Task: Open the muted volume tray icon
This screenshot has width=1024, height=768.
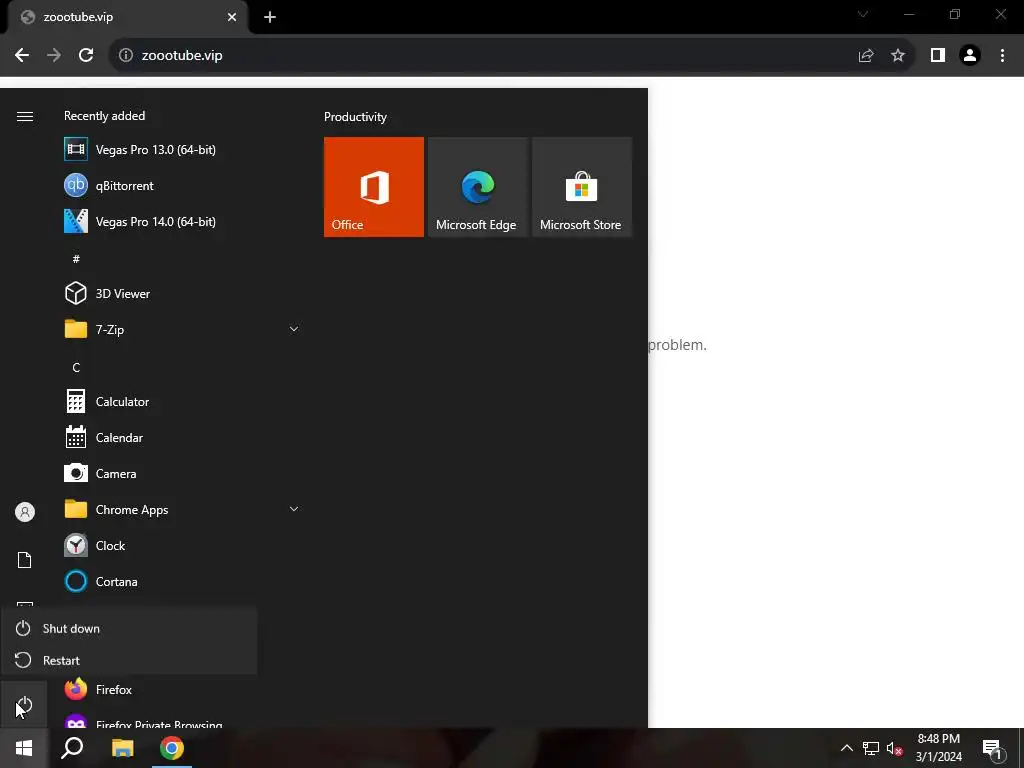Action: point(895,748)
